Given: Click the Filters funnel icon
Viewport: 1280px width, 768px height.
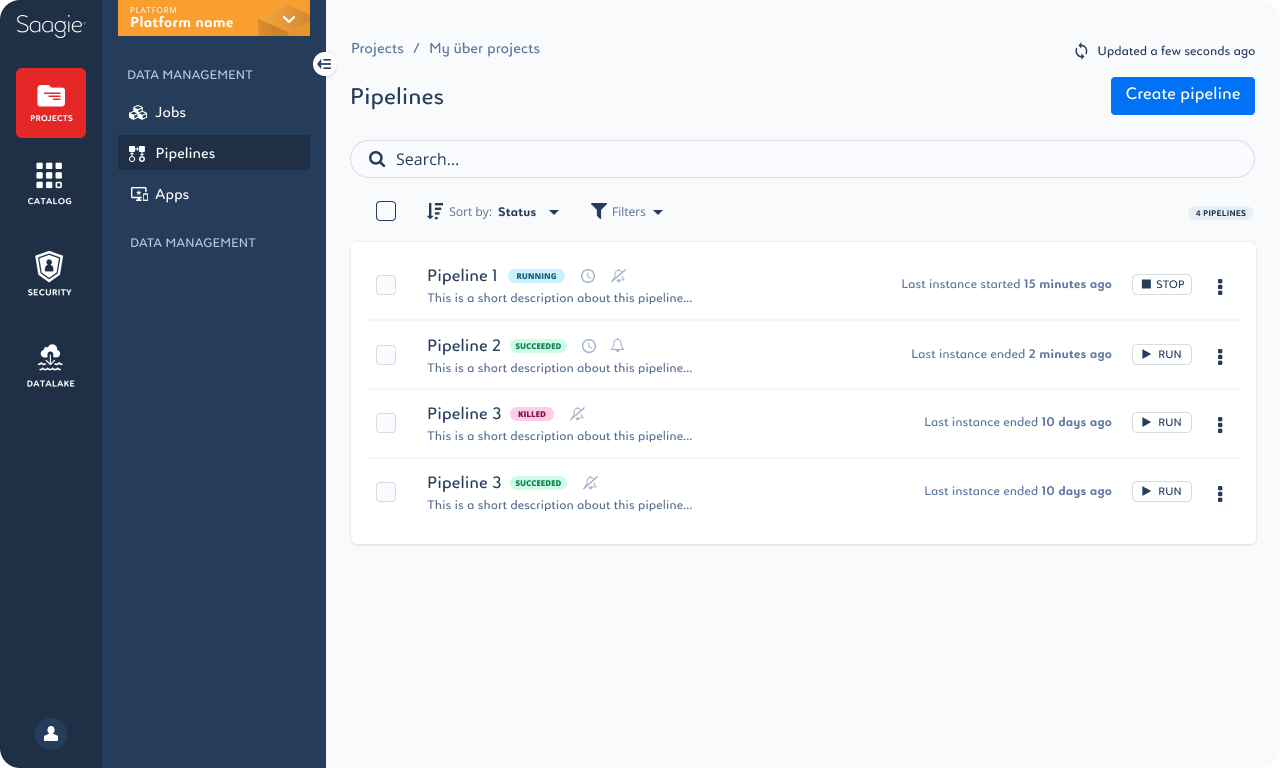Looking at the screenshot, I should click(x=599, y=211).
